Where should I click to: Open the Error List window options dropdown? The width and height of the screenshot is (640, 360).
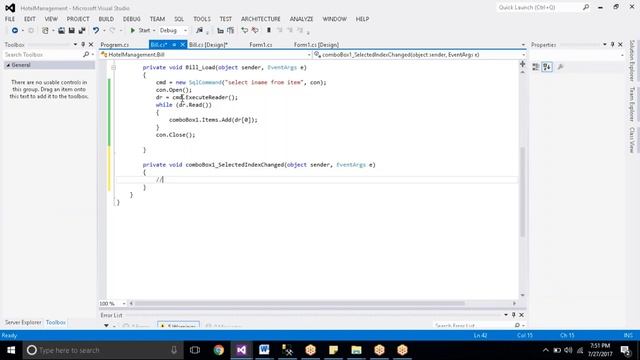(506, 315)
